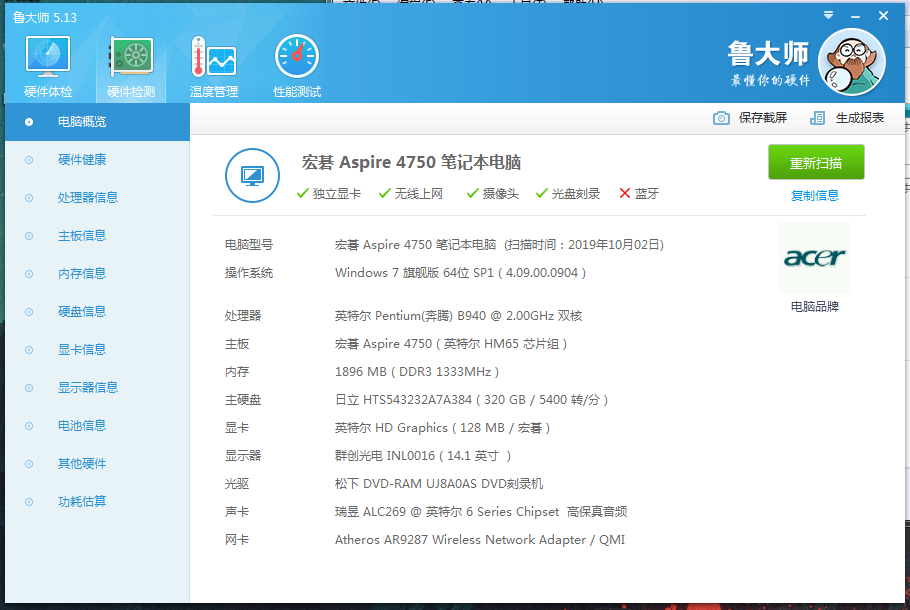Viewport: 910px width, 610px height.
Task: Click the 复制信息 copy info link
Action: (x=815, y=196)
